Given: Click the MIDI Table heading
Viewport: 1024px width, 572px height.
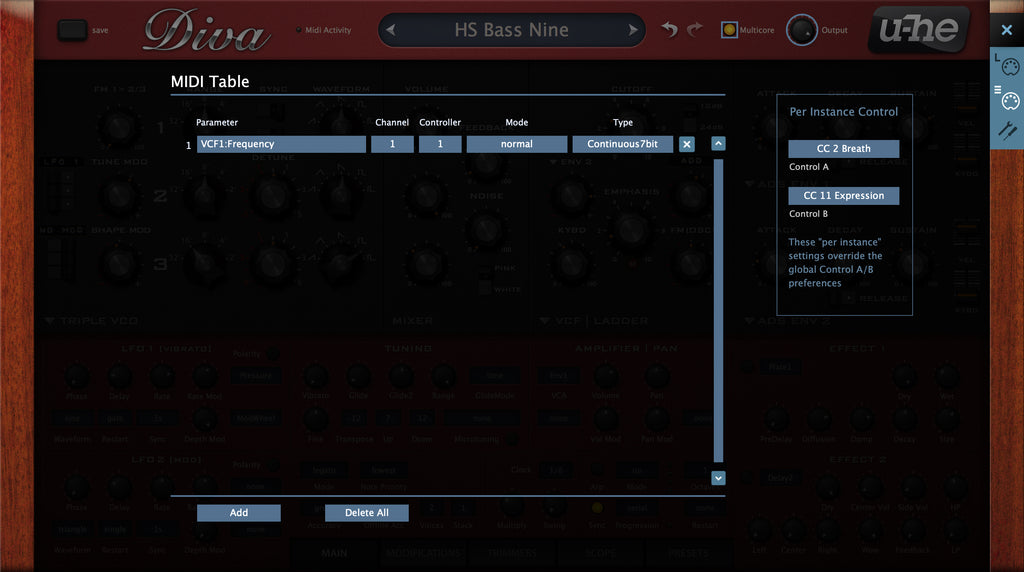Looking at the screenshot, I should pyautogui.click(x=210, y=82).
